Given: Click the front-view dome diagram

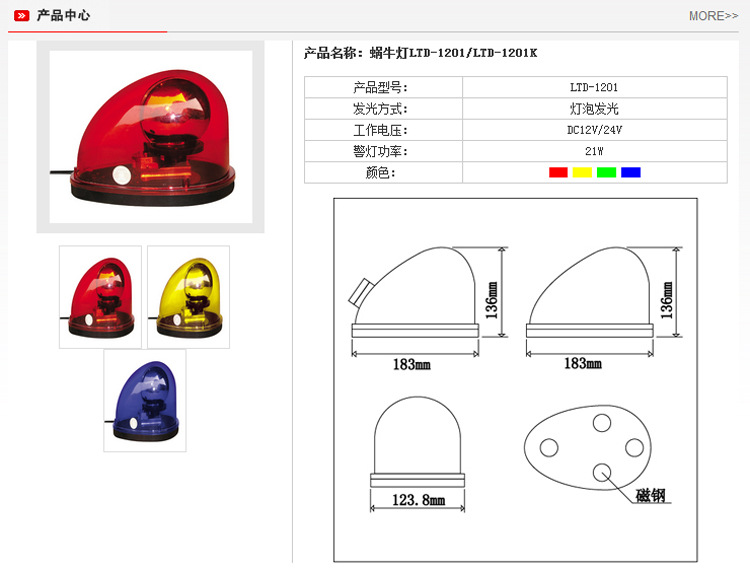Looking at the screenshot, I should tap(418, 442).
